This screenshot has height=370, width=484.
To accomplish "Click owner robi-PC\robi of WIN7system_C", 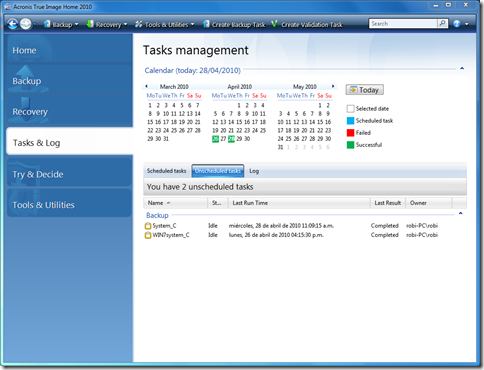I will coord(422,235).
